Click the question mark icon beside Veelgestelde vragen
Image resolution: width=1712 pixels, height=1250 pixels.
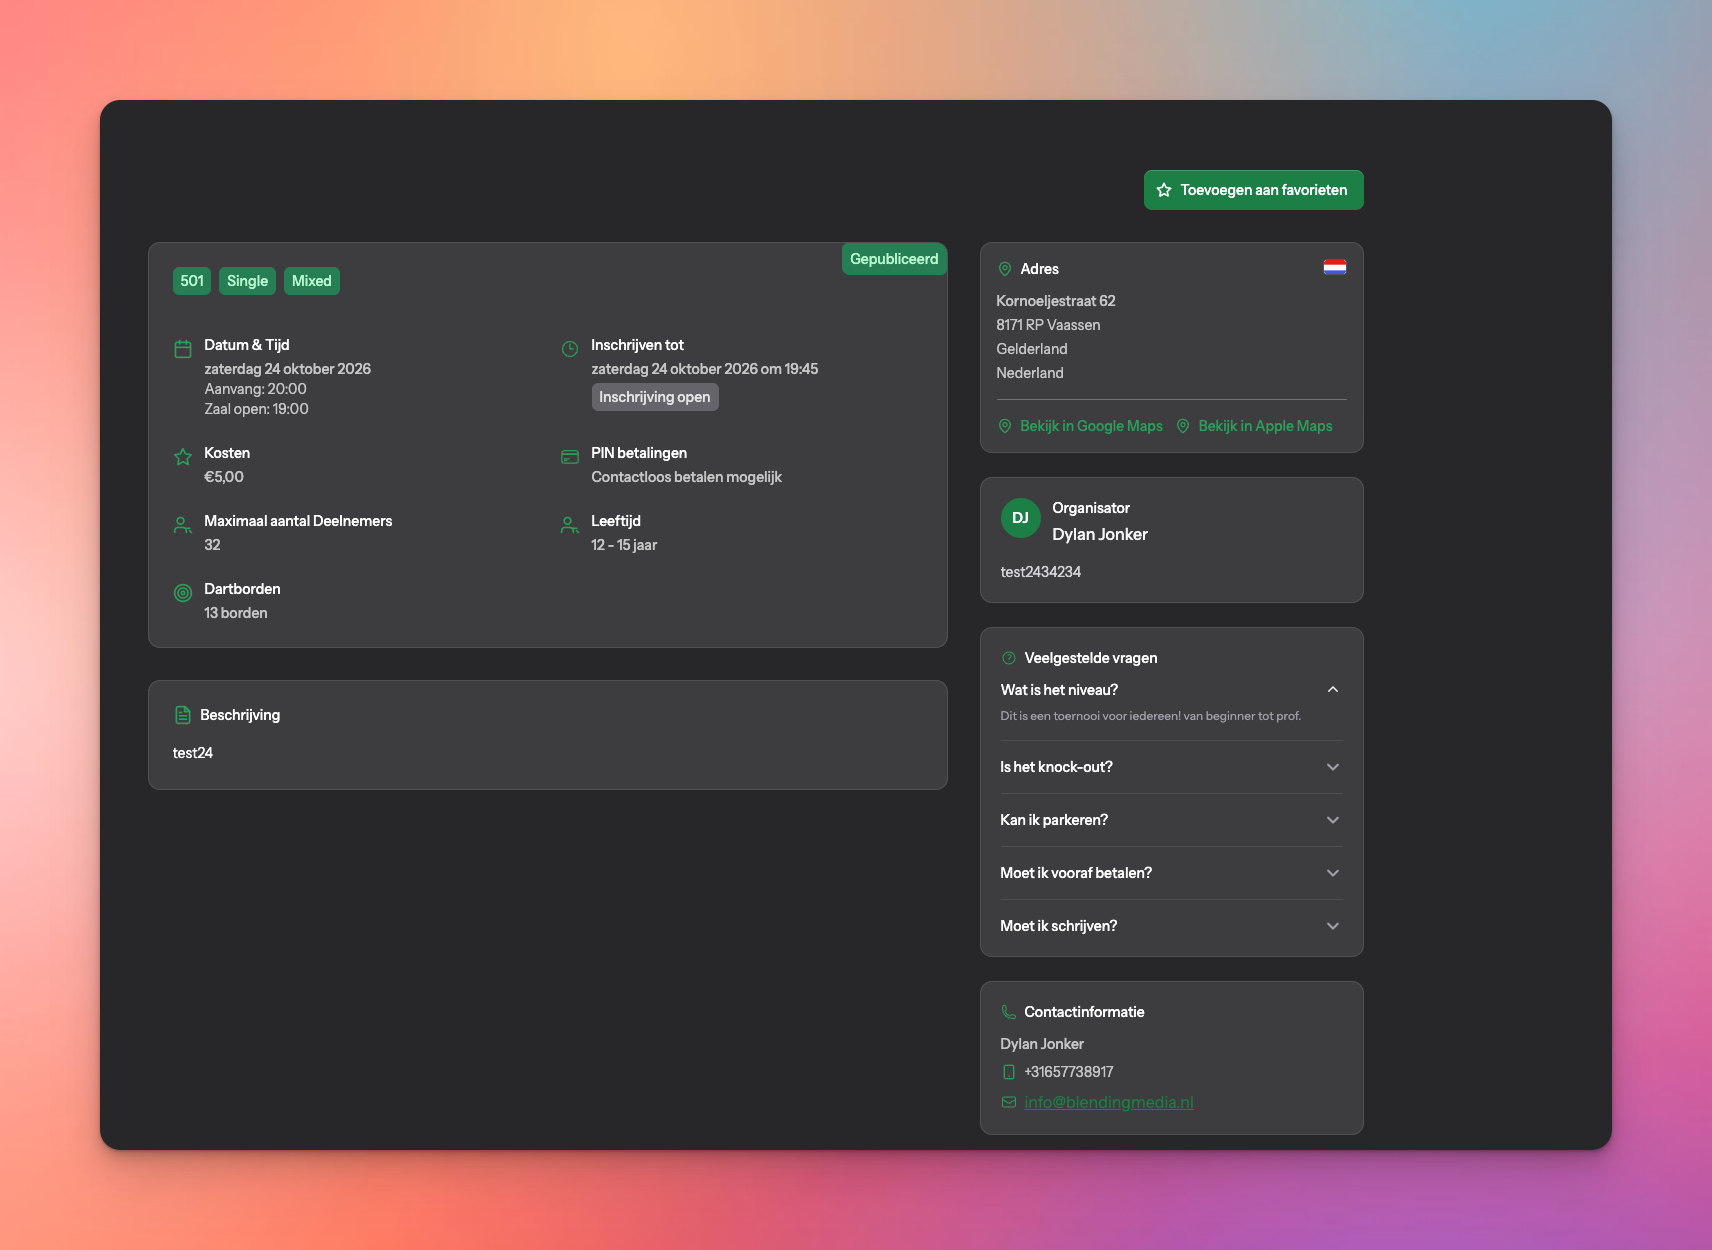[x=1009, y=658]
